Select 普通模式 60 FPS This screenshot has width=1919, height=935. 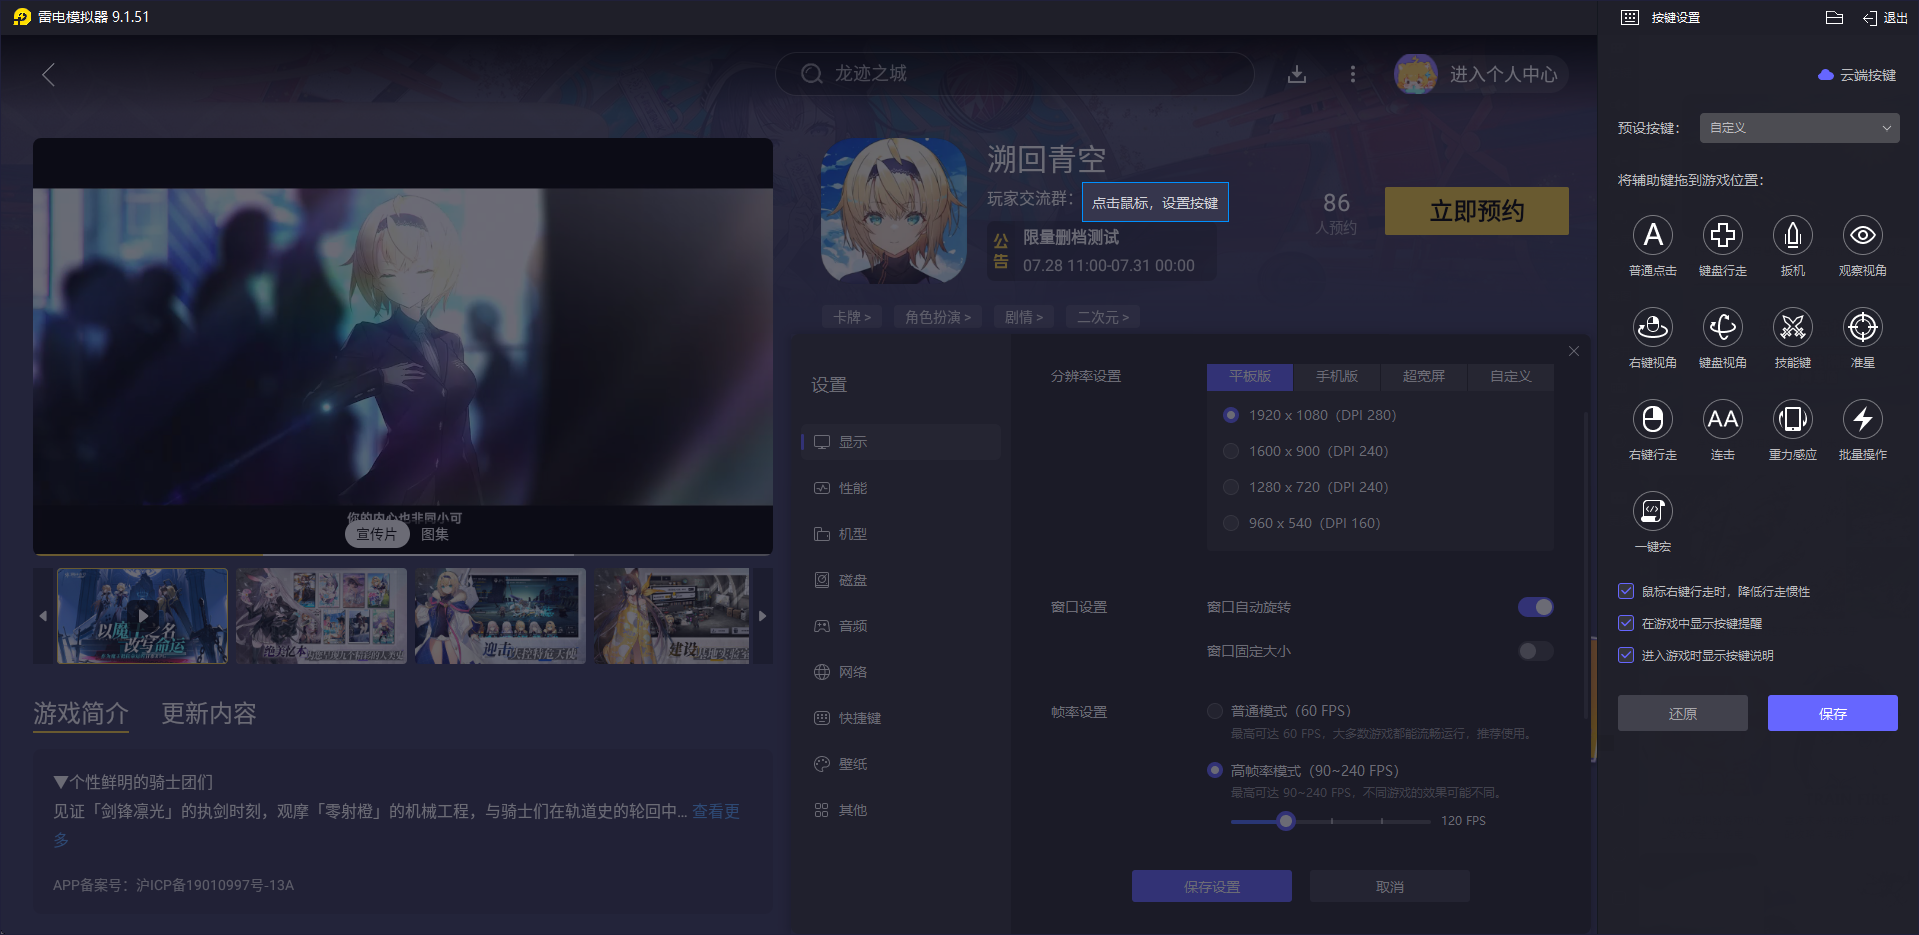[1215, 711]
